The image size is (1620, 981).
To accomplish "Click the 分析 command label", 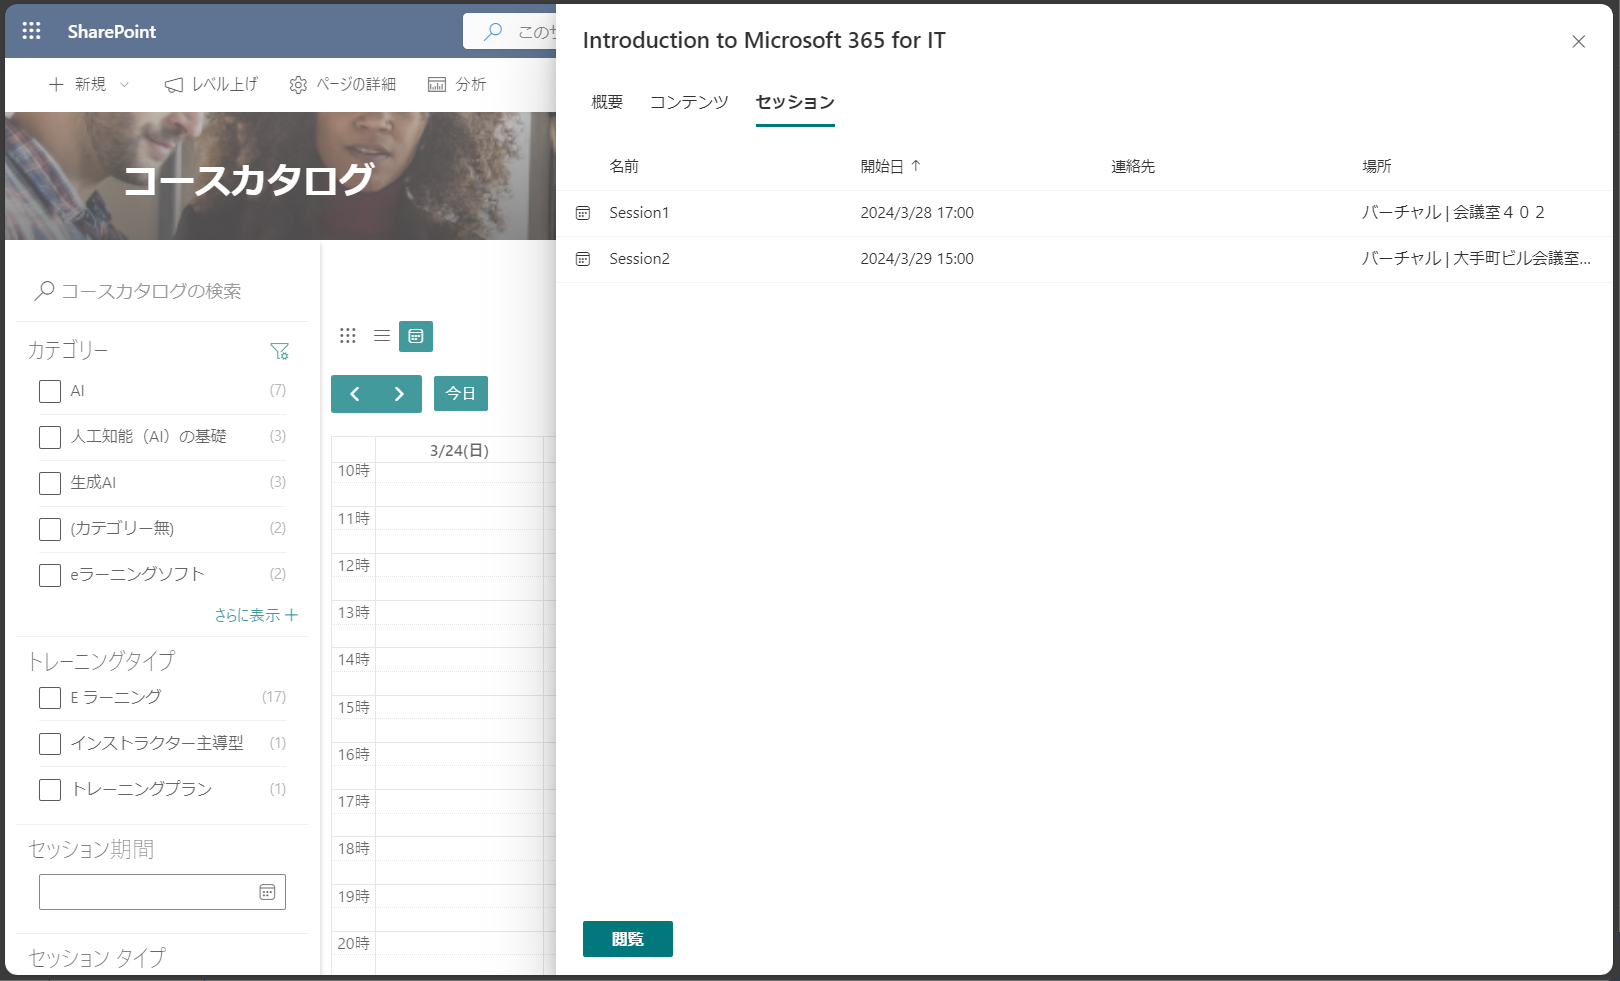I will 471,84.
